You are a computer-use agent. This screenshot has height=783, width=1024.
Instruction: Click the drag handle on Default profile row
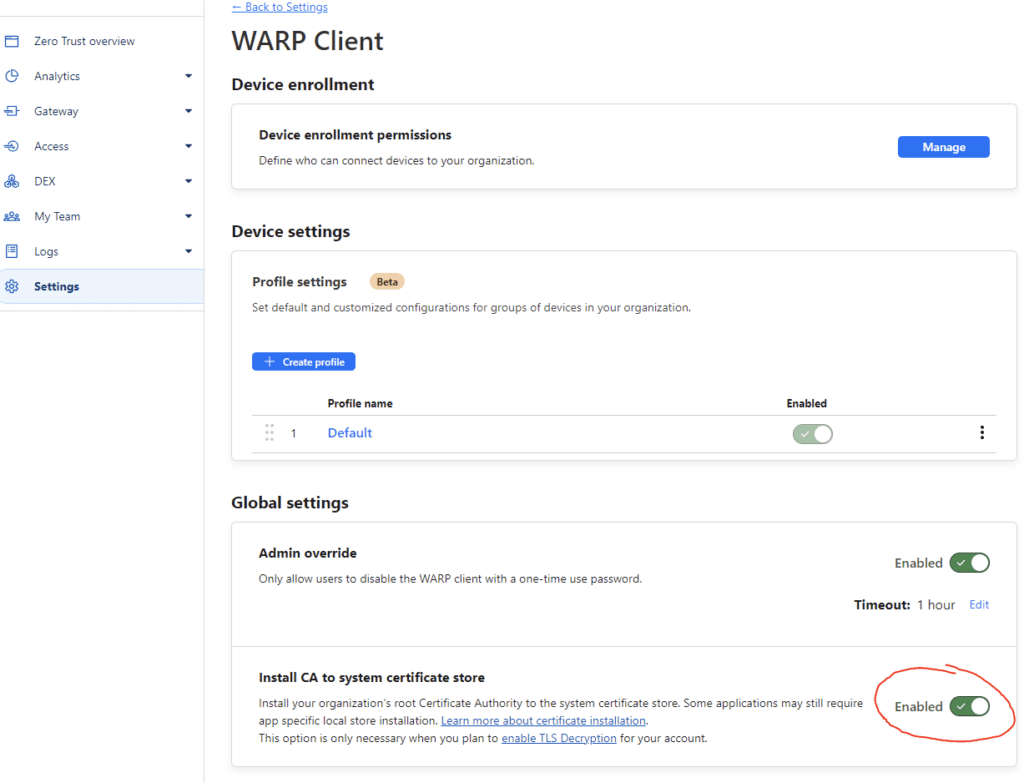click(270, 433)
